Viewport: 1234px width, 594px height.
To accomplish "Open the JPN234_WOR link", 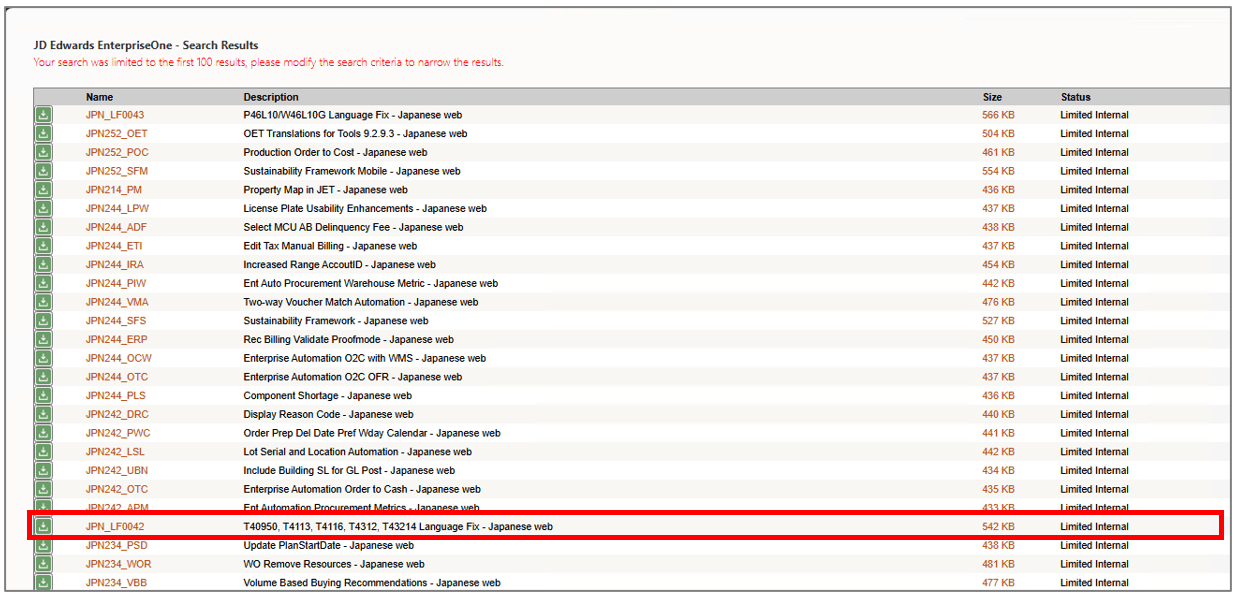I will click(x=119, y=564).
